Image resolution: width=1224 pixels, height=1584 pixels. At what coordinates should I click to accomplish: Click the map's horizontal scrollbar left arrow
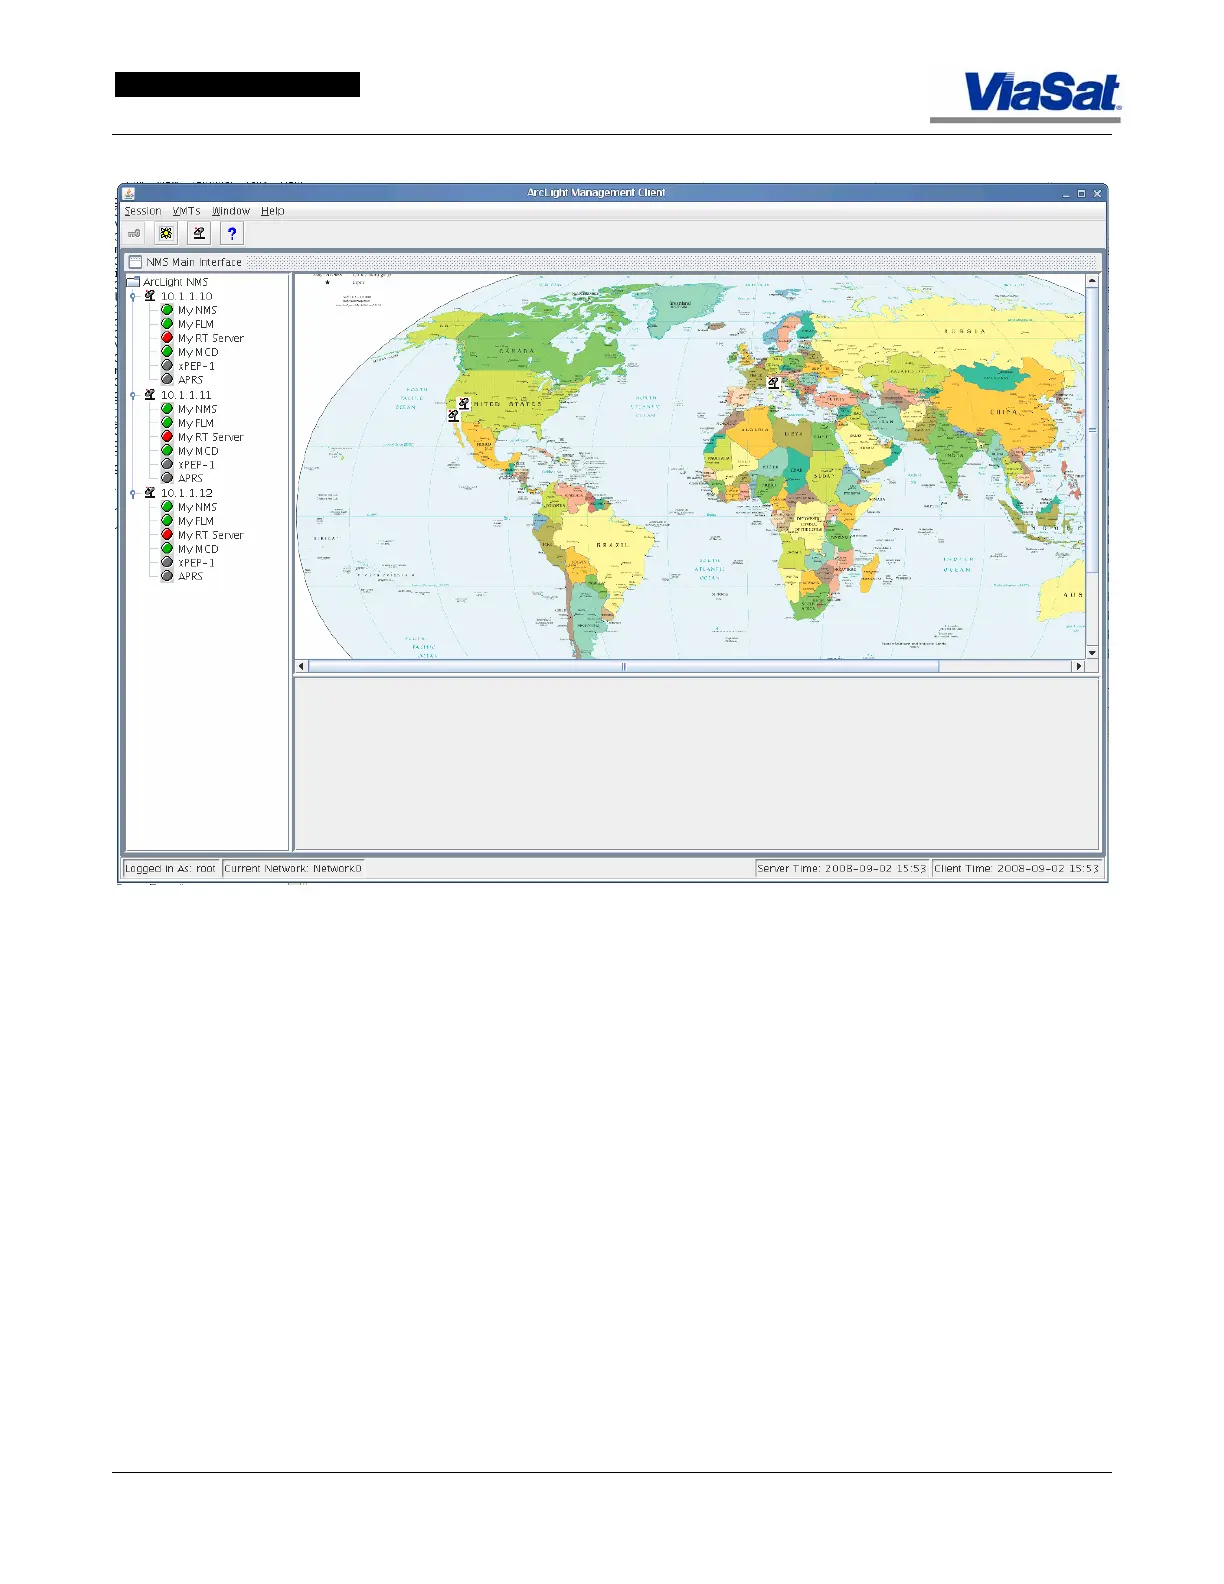pyautogui.click(x=301, y=666)
